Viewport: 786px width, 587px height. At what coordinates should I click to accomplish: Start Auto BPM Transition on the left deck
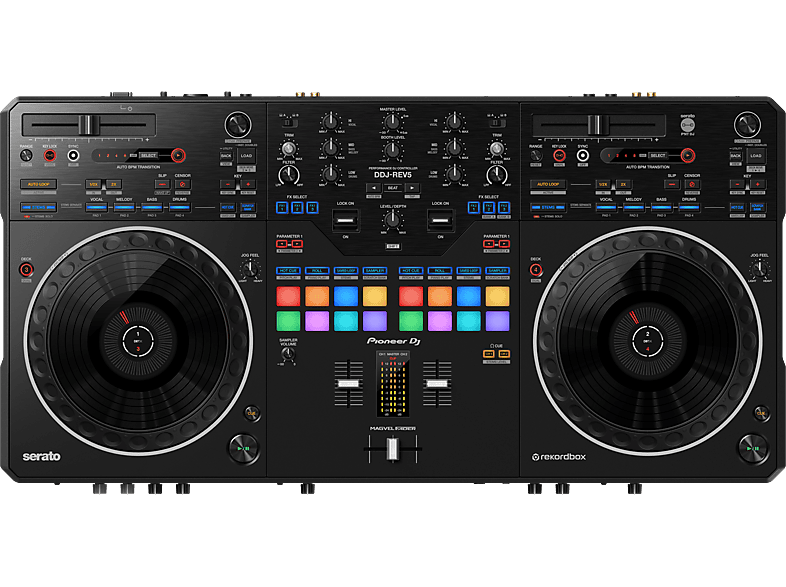click(178, 155)
